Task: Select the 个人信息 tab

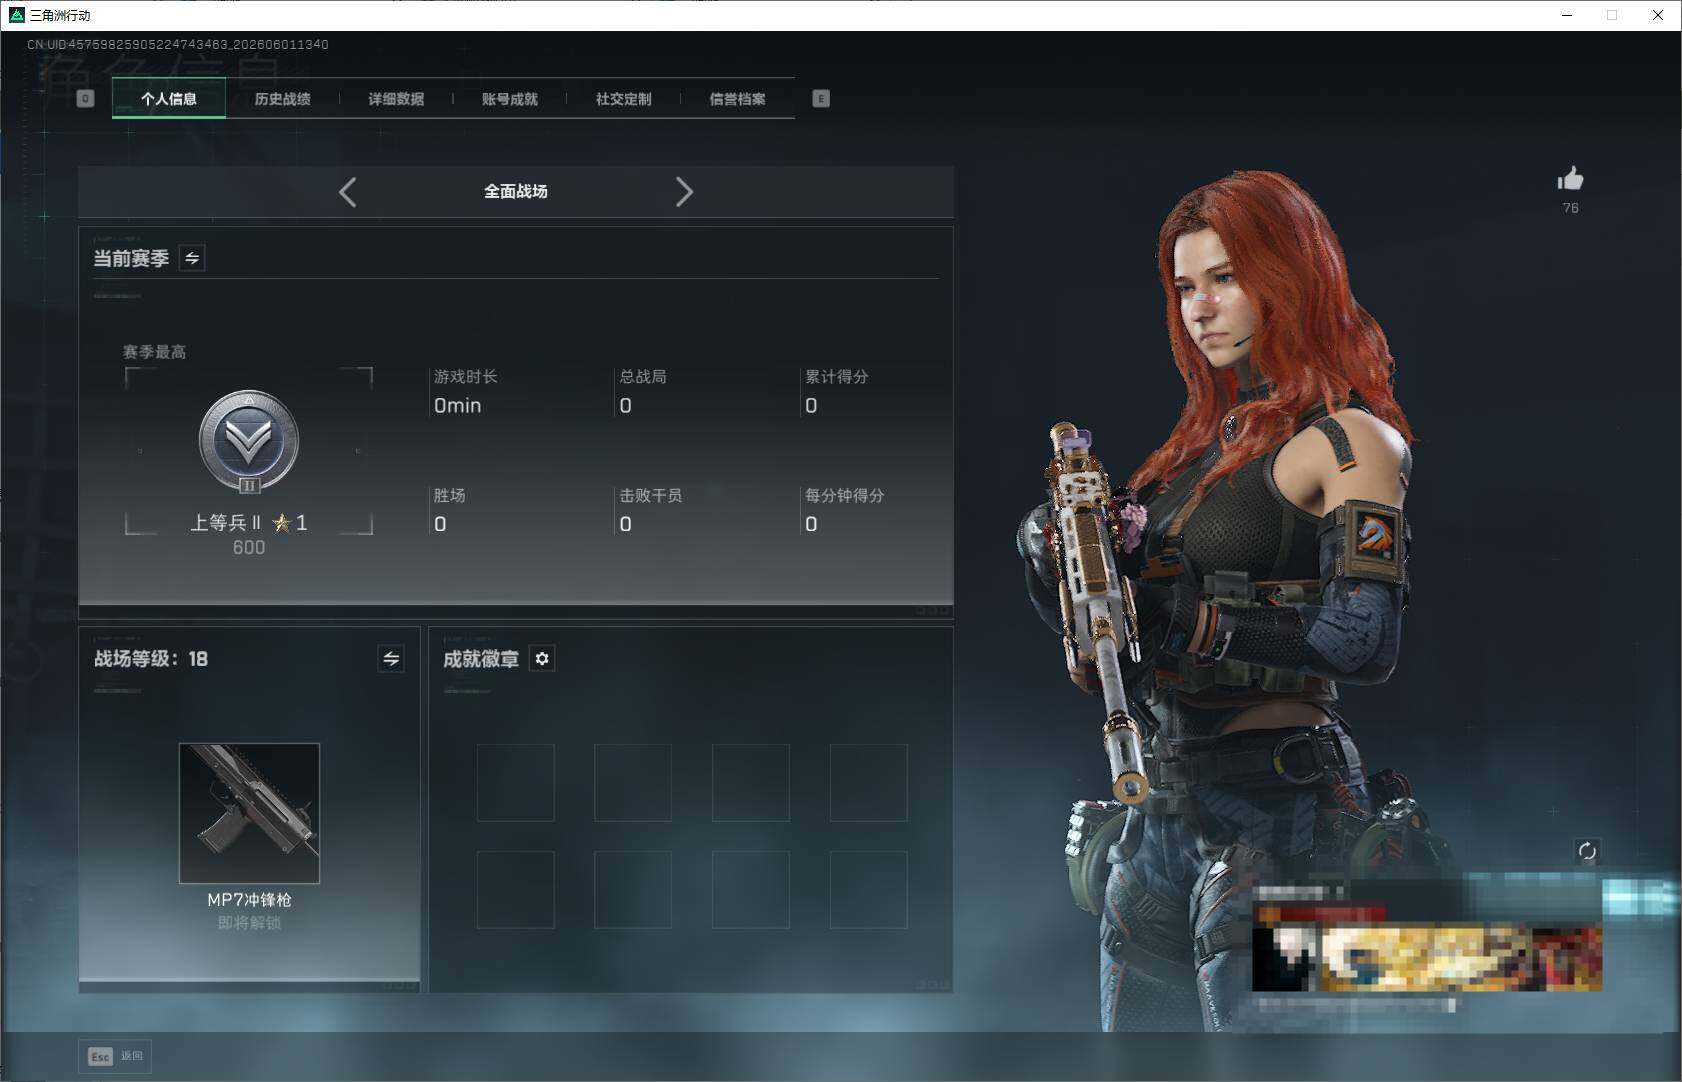Action: [x=169, y=98]
